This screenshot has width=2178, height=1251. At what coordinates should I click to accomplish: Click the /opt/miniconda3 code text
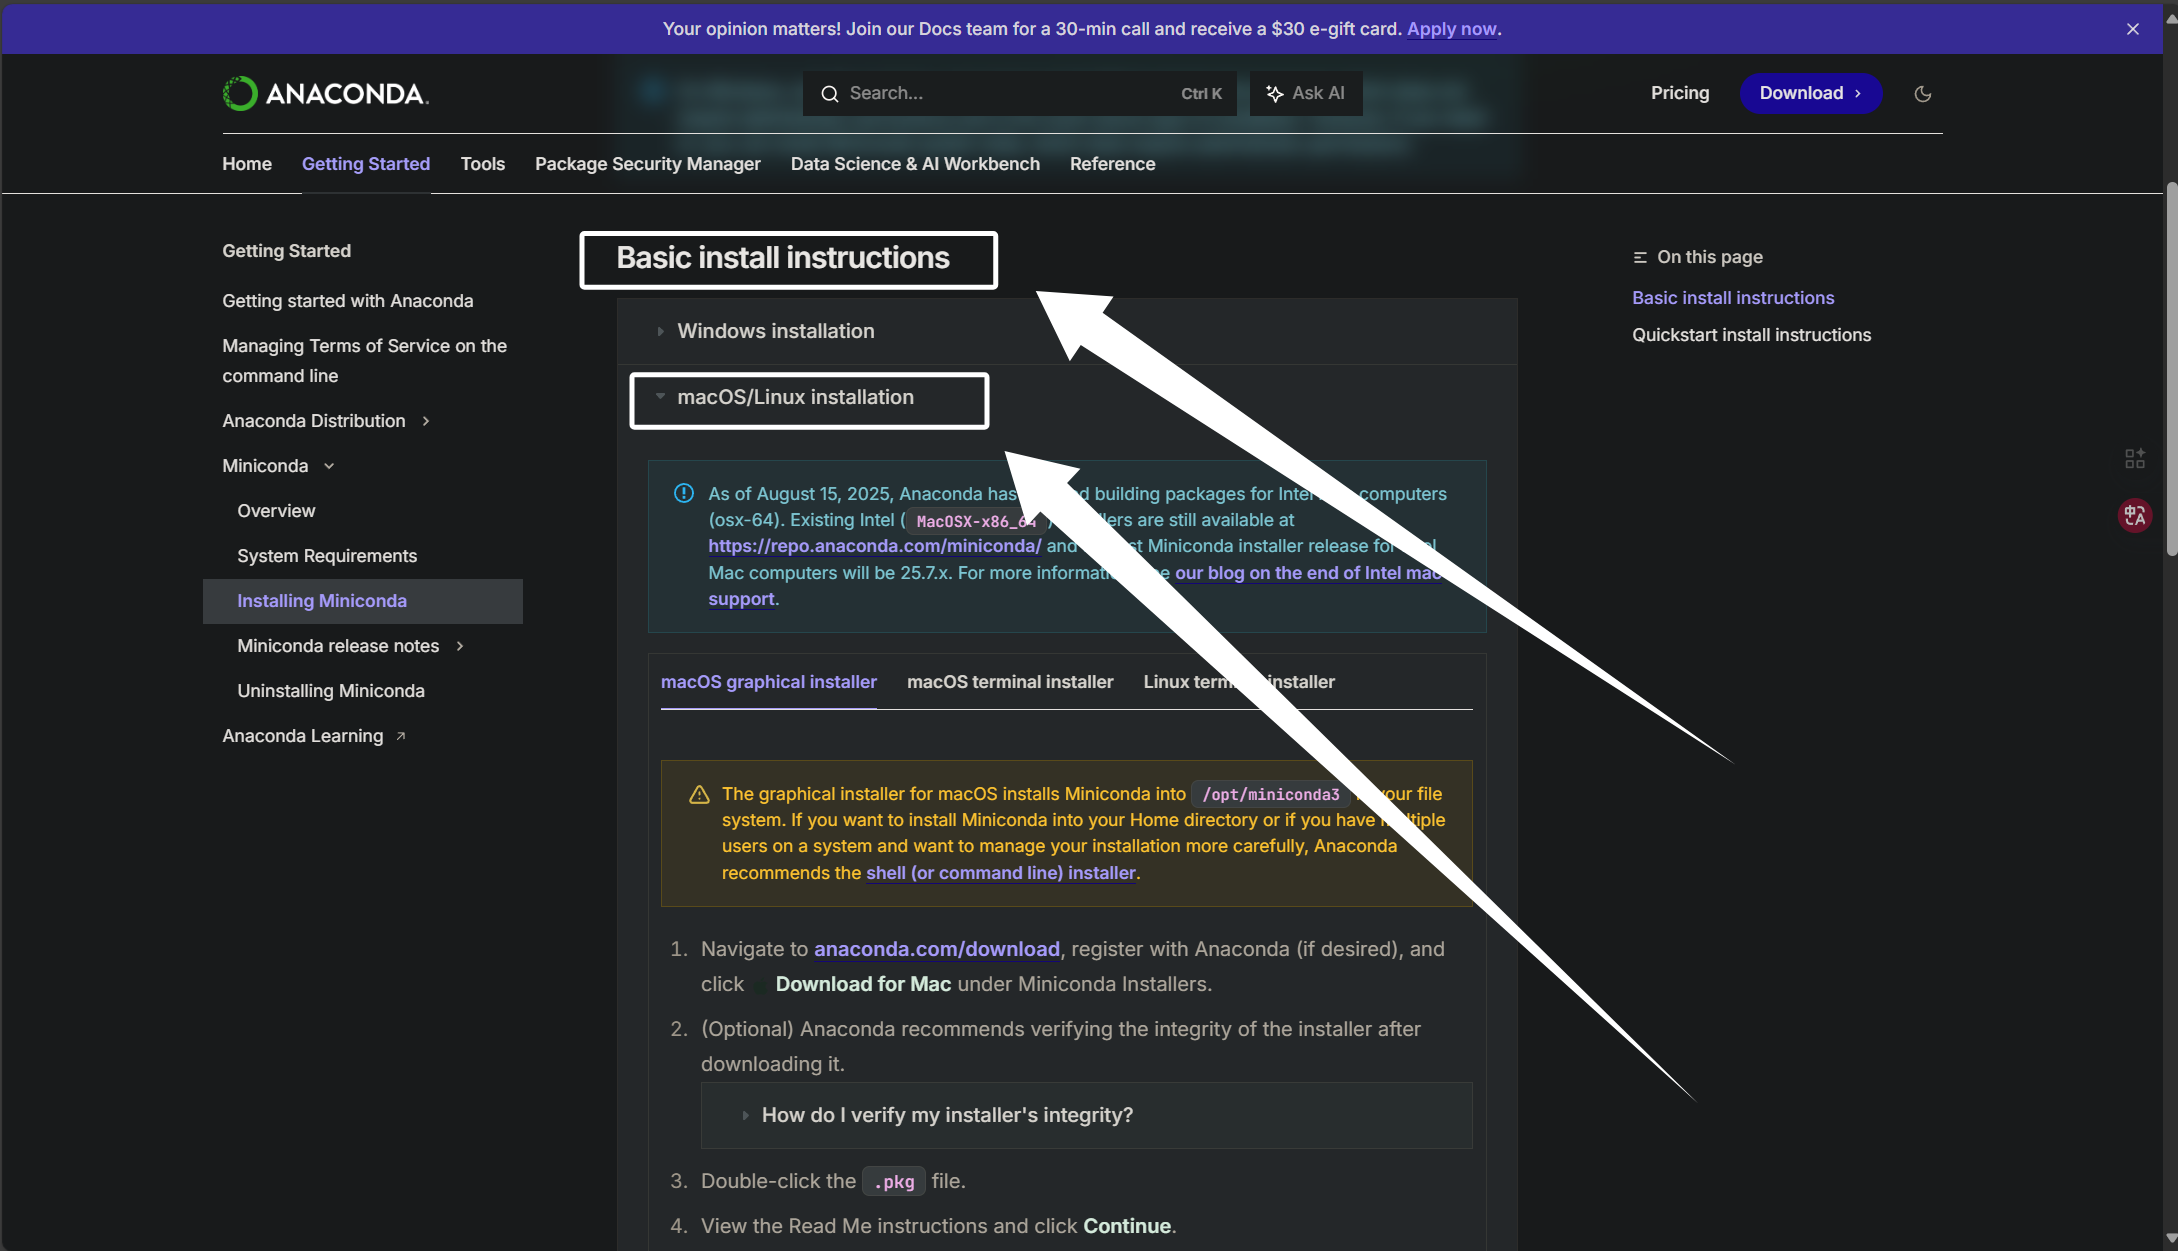(1271, 794)
